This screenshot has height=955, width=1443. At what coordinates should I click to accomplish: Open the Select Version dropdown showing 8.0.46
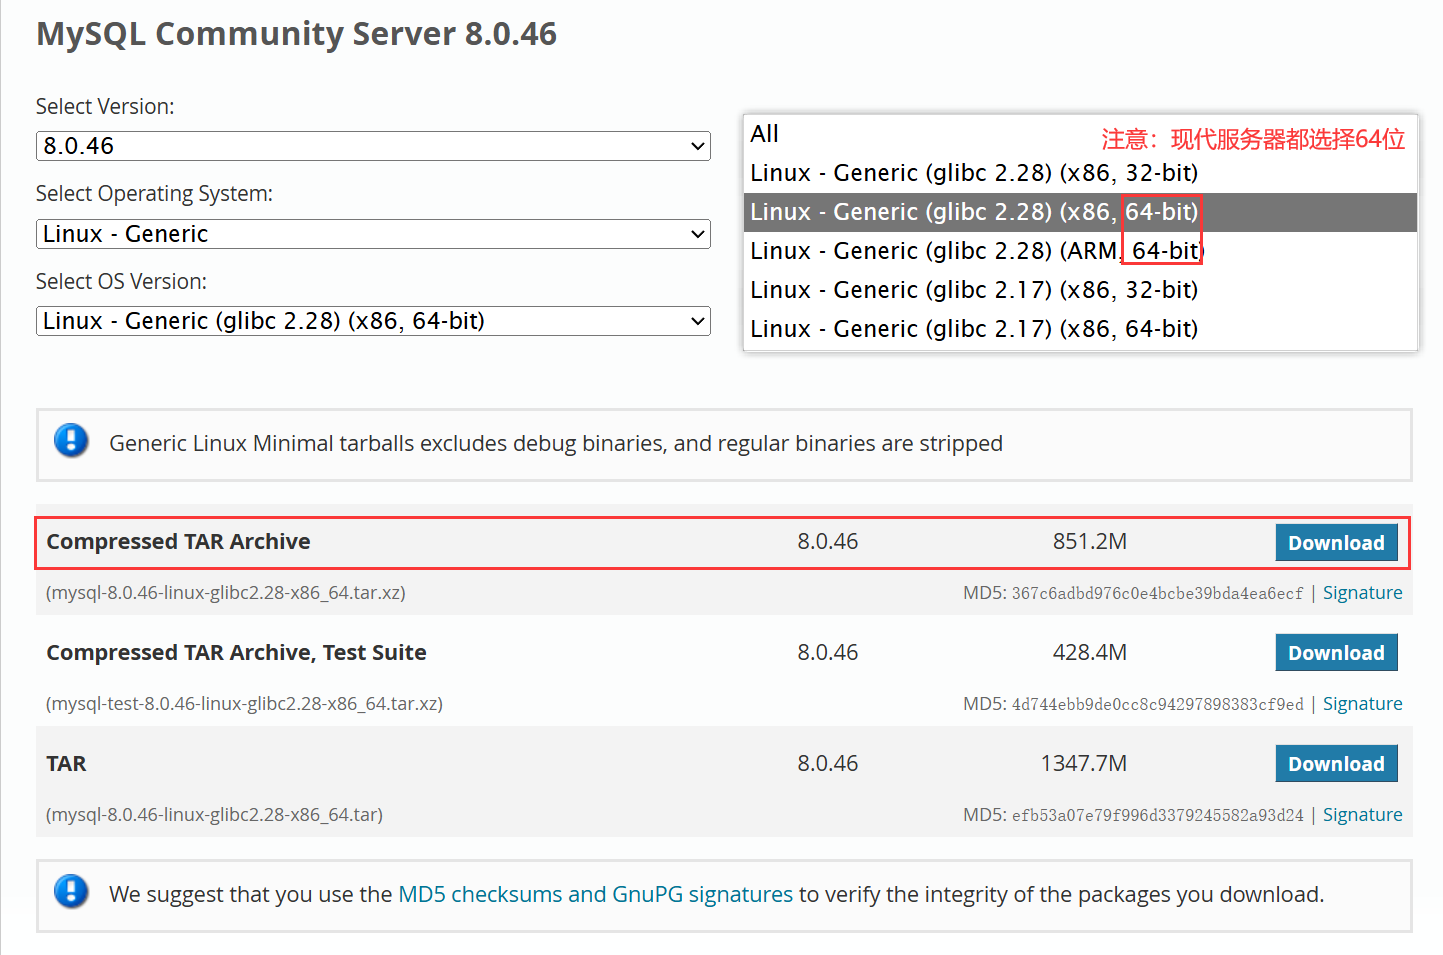(x=373, y=146)
